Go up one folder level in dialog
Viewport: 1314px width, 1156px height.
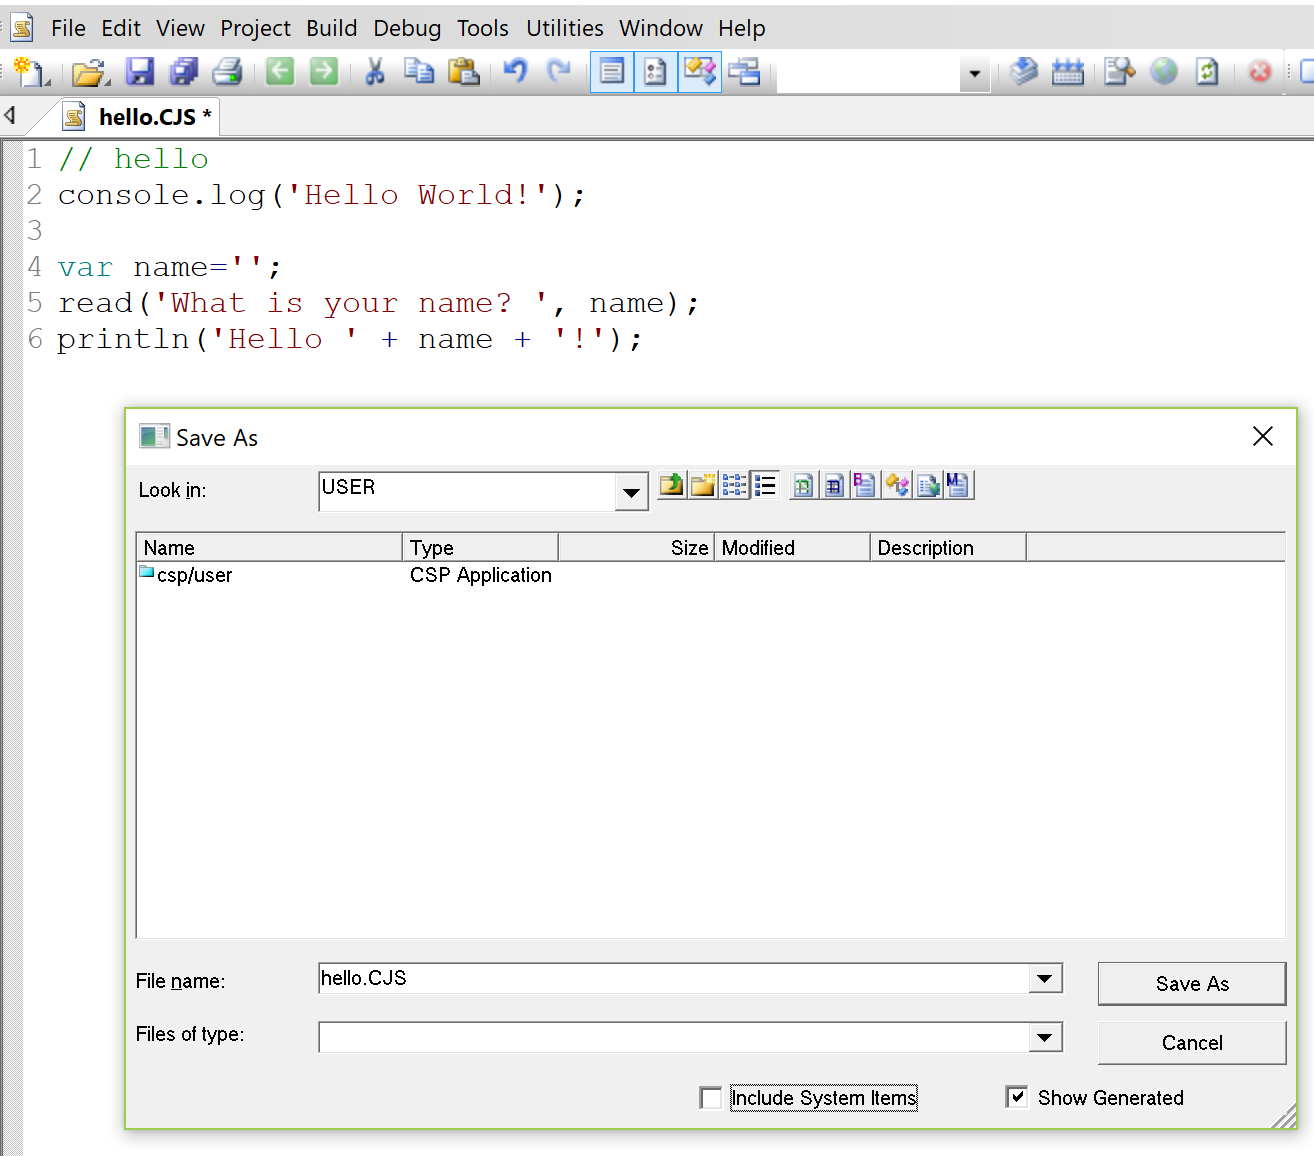click(671, 486)
